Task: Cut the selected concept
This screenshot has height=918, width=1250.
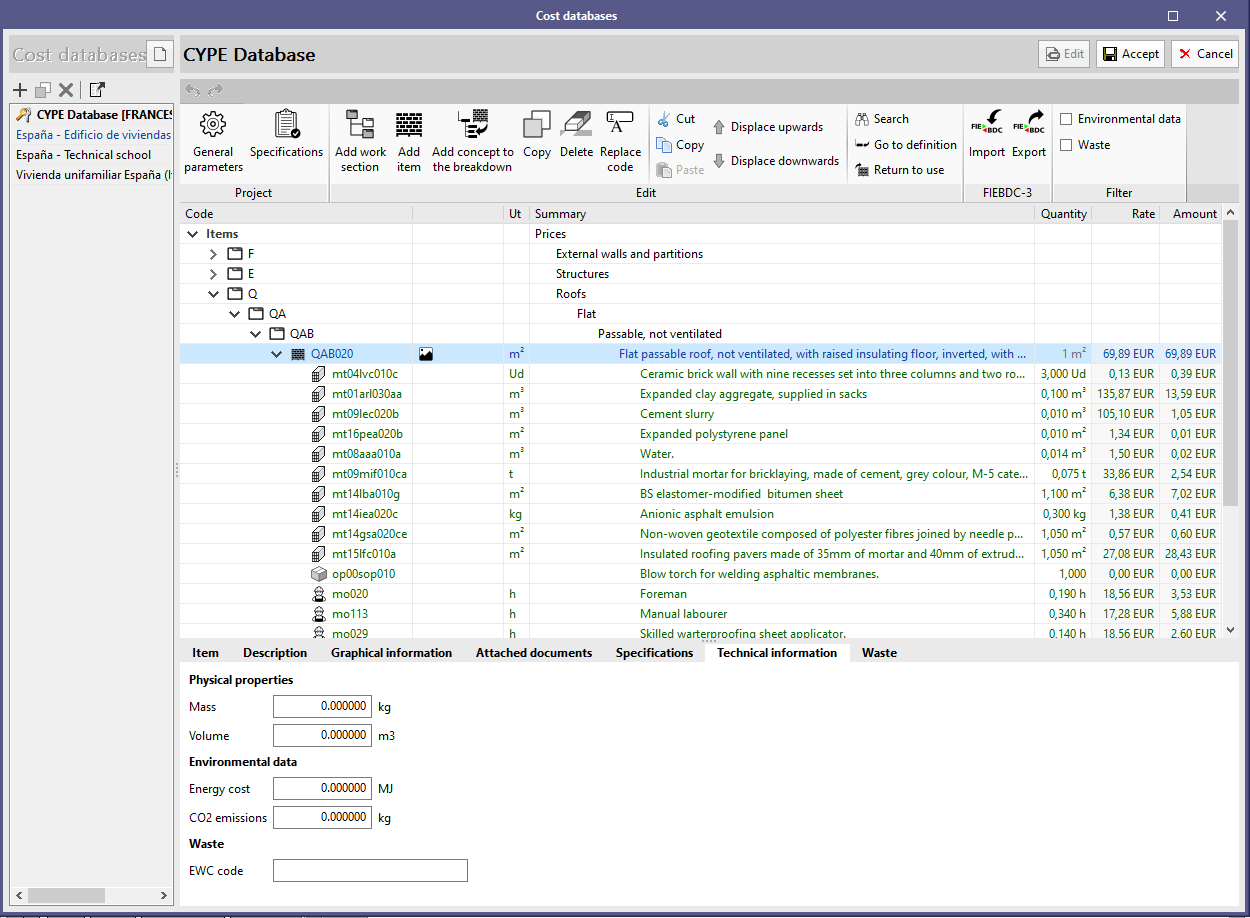Action: click(676, 119)
